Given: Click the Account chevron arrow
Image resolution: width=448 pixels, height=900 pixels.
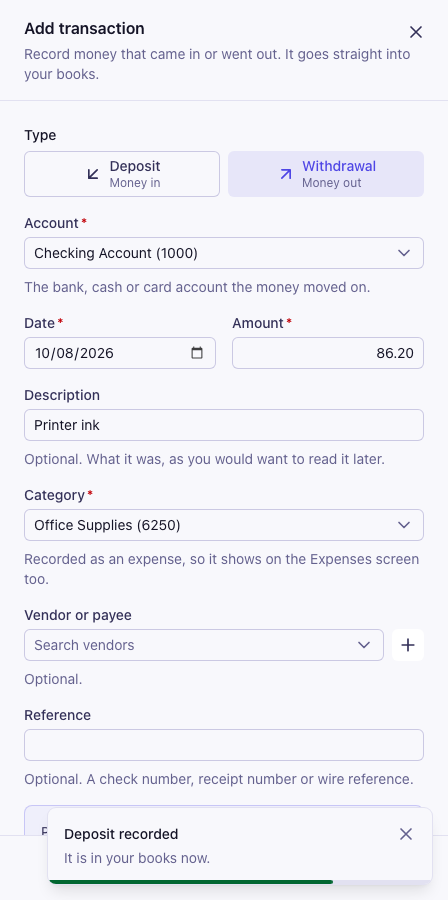Looking at the screenshot, I should tap(404, 253).
